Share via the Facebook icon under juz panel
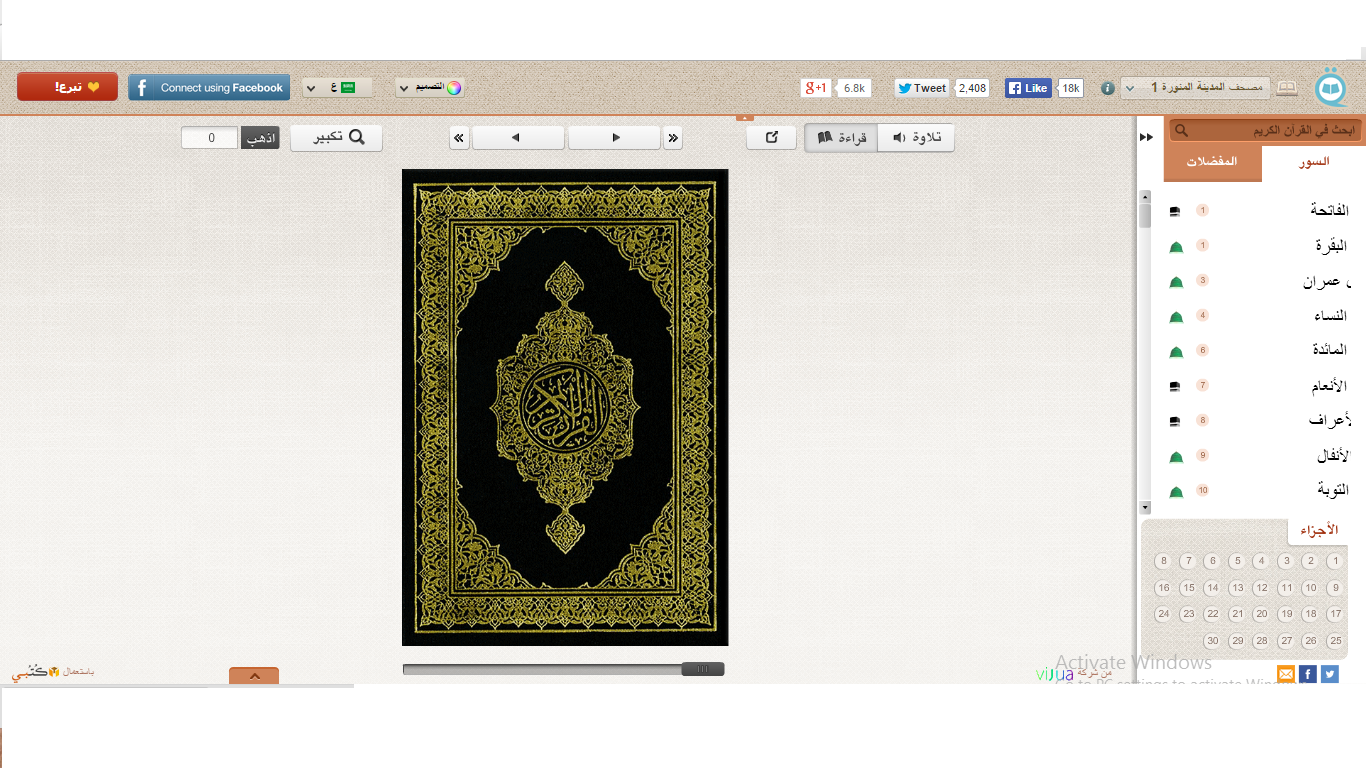This screenshot has height=768, width=1366. point(1308,674)
